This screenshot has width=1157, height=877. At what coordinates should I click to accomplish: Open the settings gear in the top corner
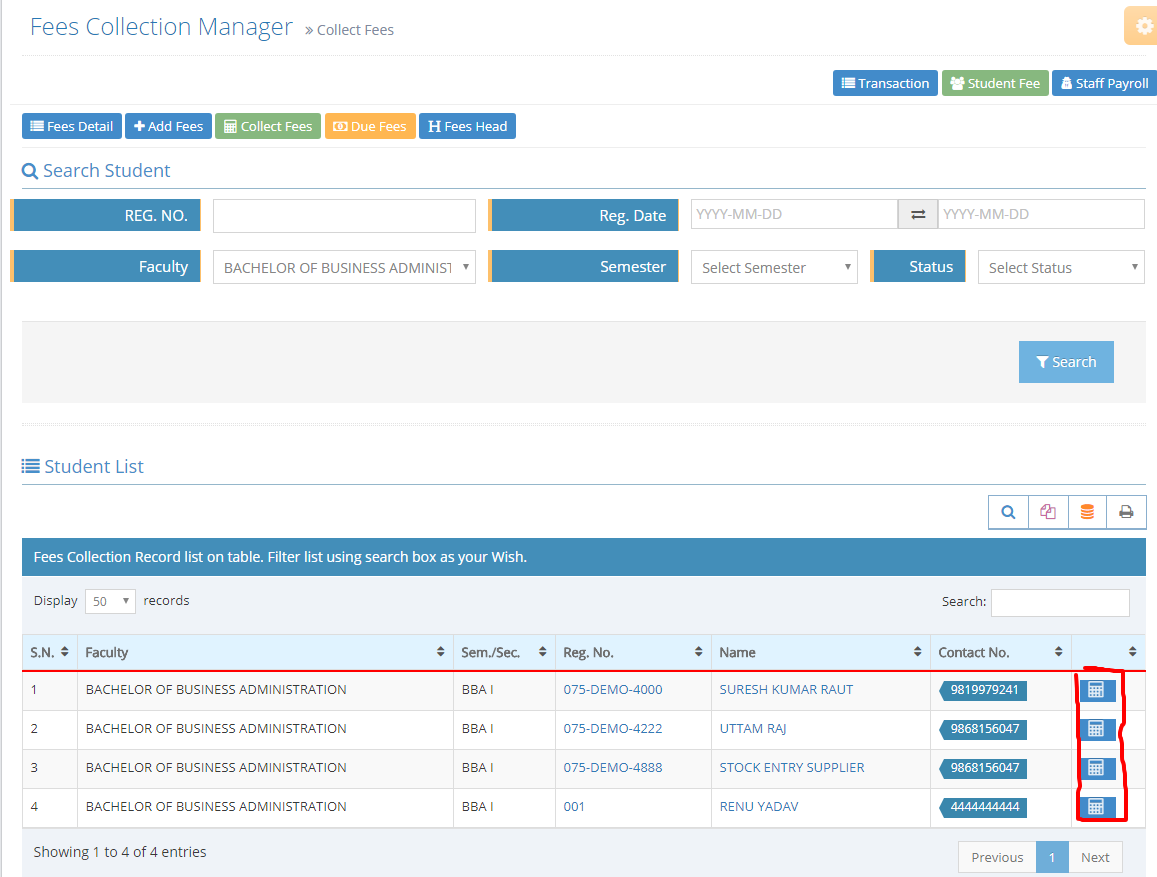tap(1143, 26)
